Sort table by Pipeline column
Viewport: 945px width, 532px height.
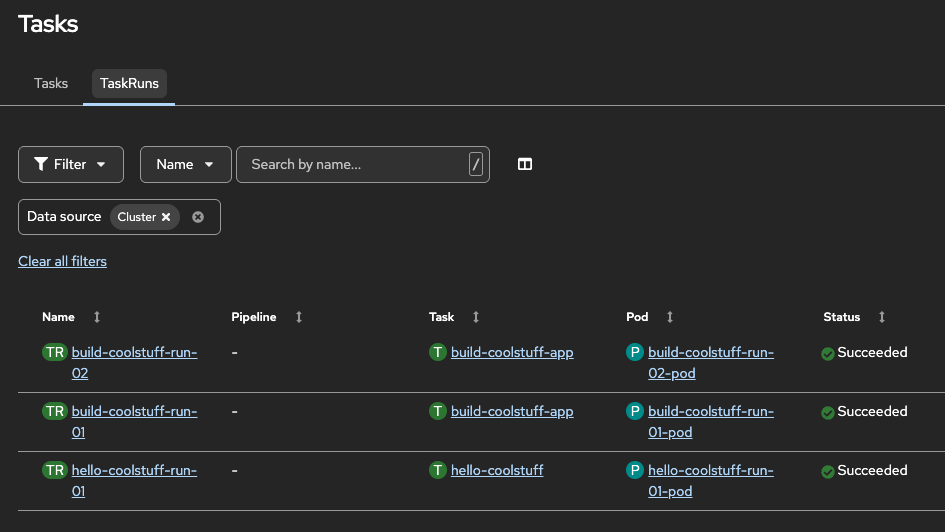[299, 317]
